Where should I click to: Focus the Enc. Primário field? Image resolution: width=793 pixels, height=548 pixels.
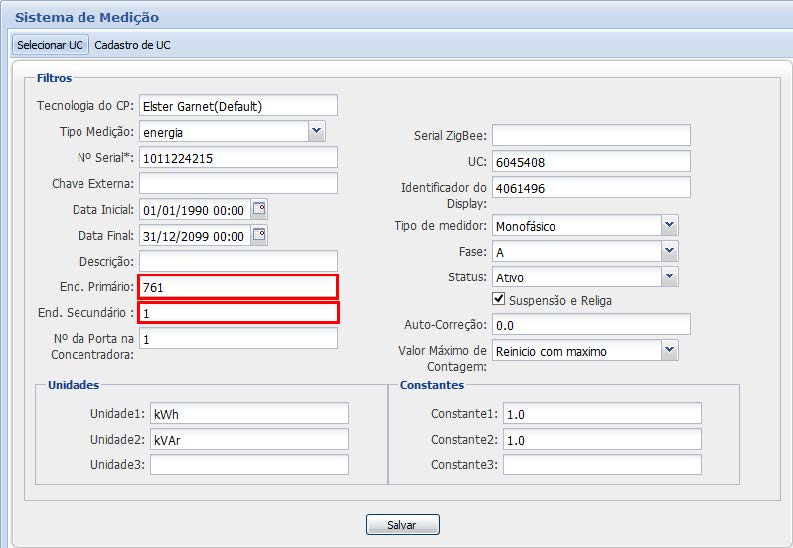(238, 287)
